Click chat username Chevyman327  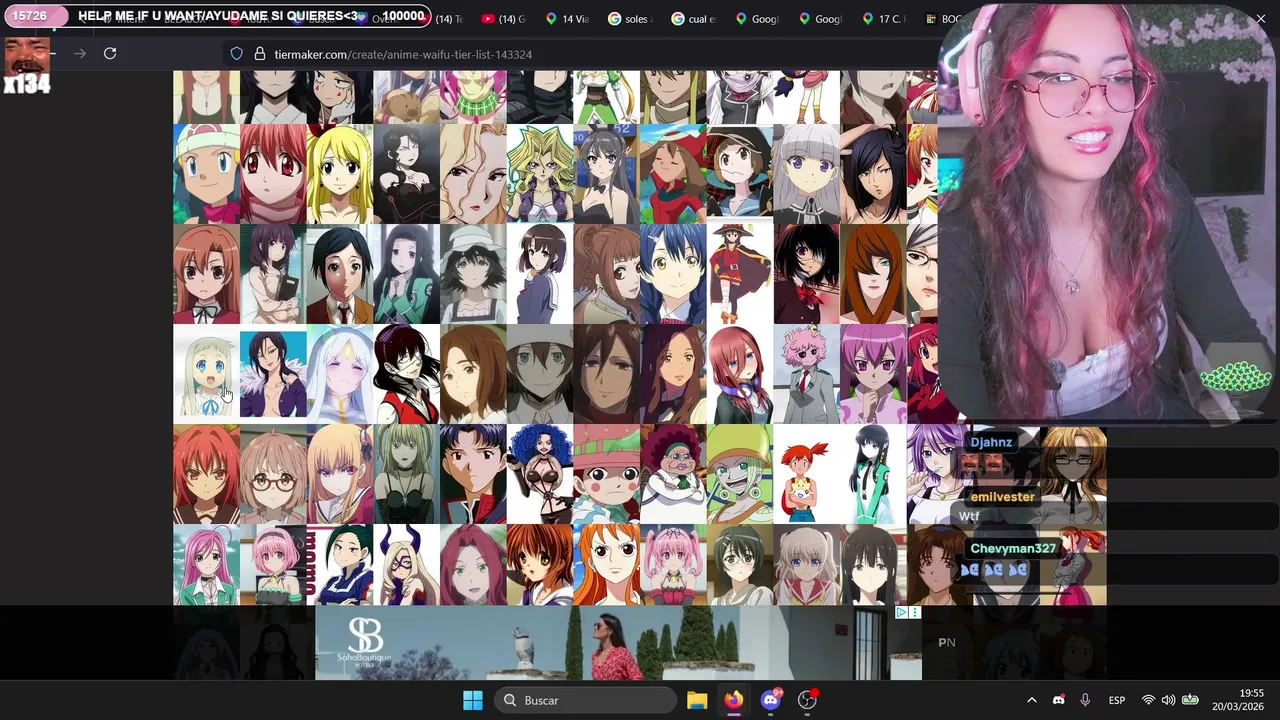coord(1013,549)
